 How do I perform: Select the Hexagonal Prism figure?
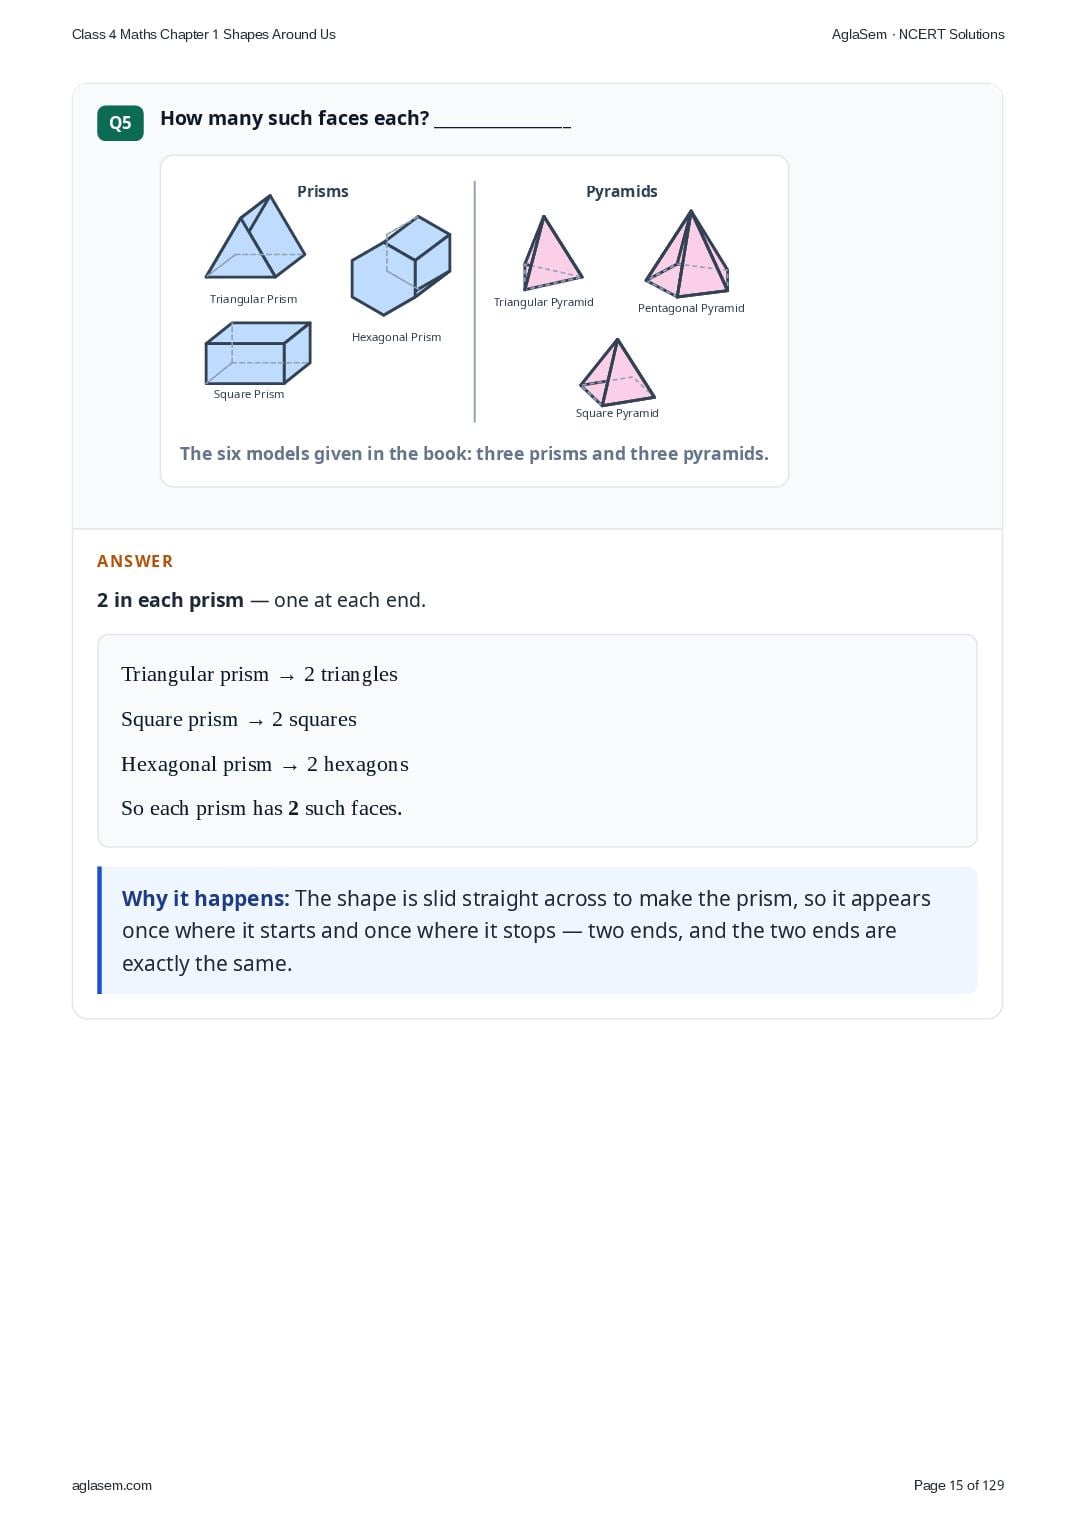(x=401, y=265)
